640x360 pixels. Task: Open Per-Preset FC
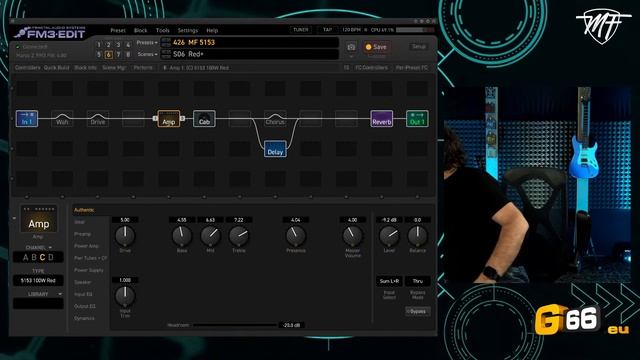pos(411,67)
